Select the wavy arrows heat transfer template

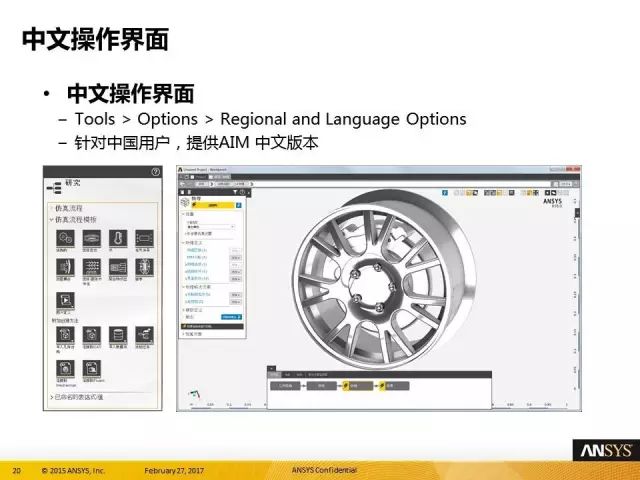91,267
